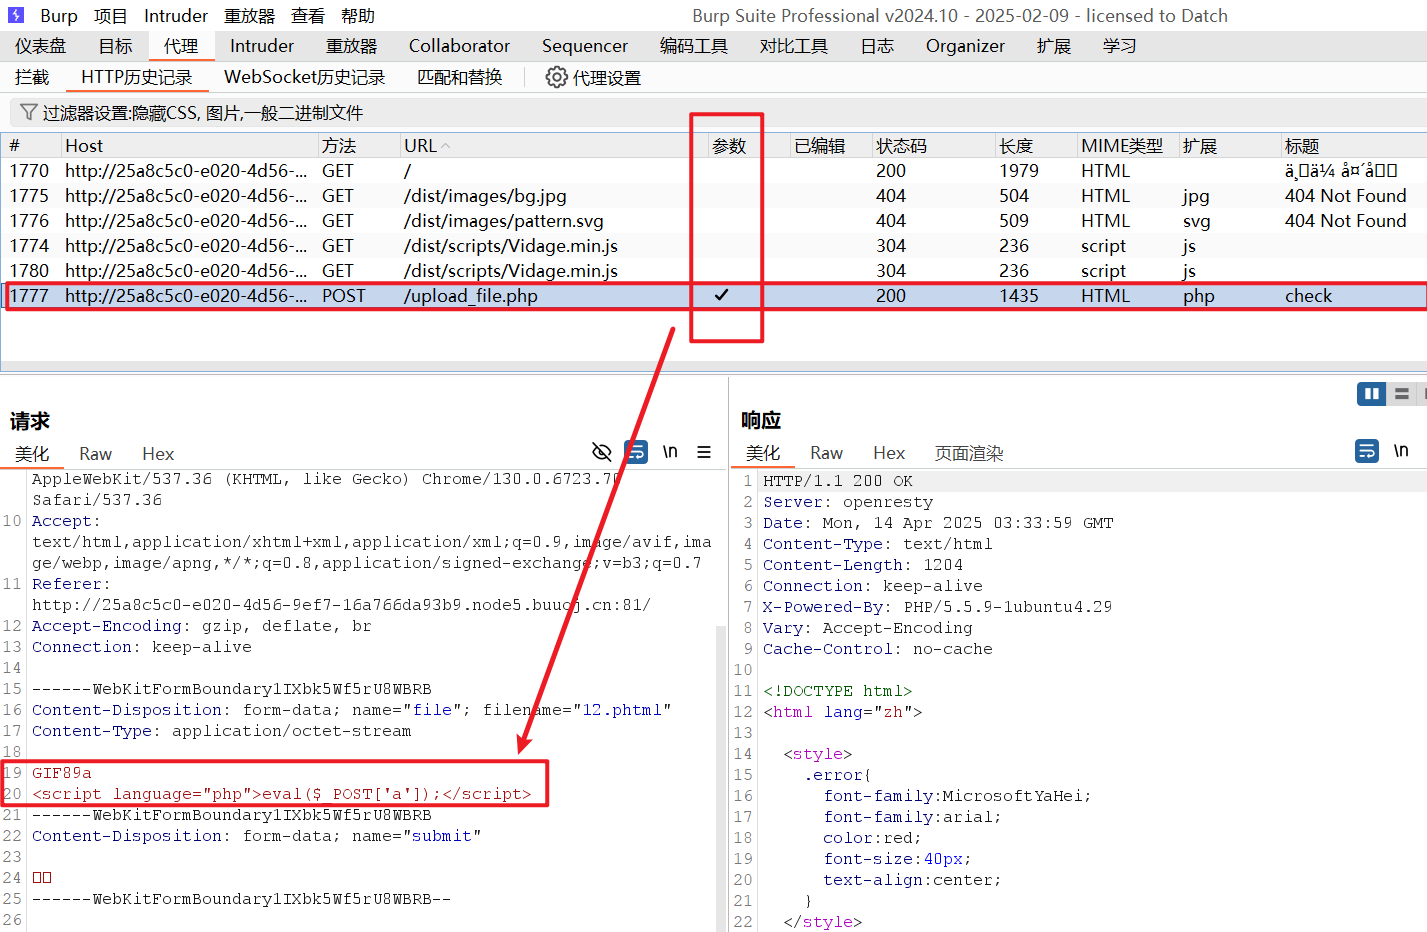The height and width of the screenshot is (932, 1427).
Task: Select request 美化 view tab
Action: click(x=32, y=454)
